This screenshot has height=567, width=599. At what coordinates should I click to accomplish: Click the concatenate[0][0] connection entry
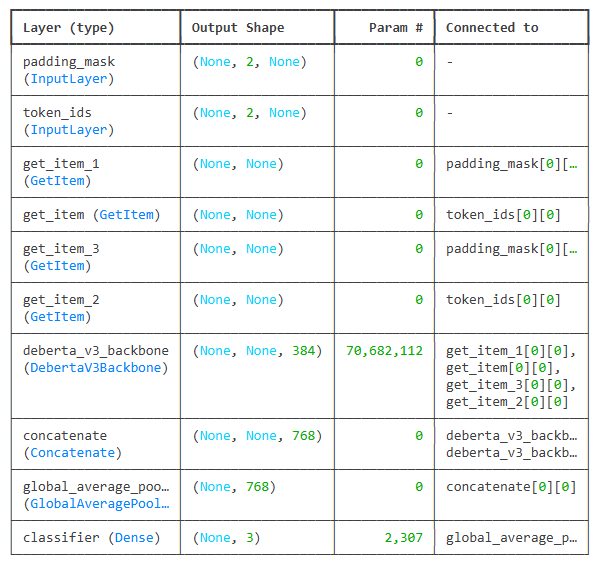[x=511, y=487]
